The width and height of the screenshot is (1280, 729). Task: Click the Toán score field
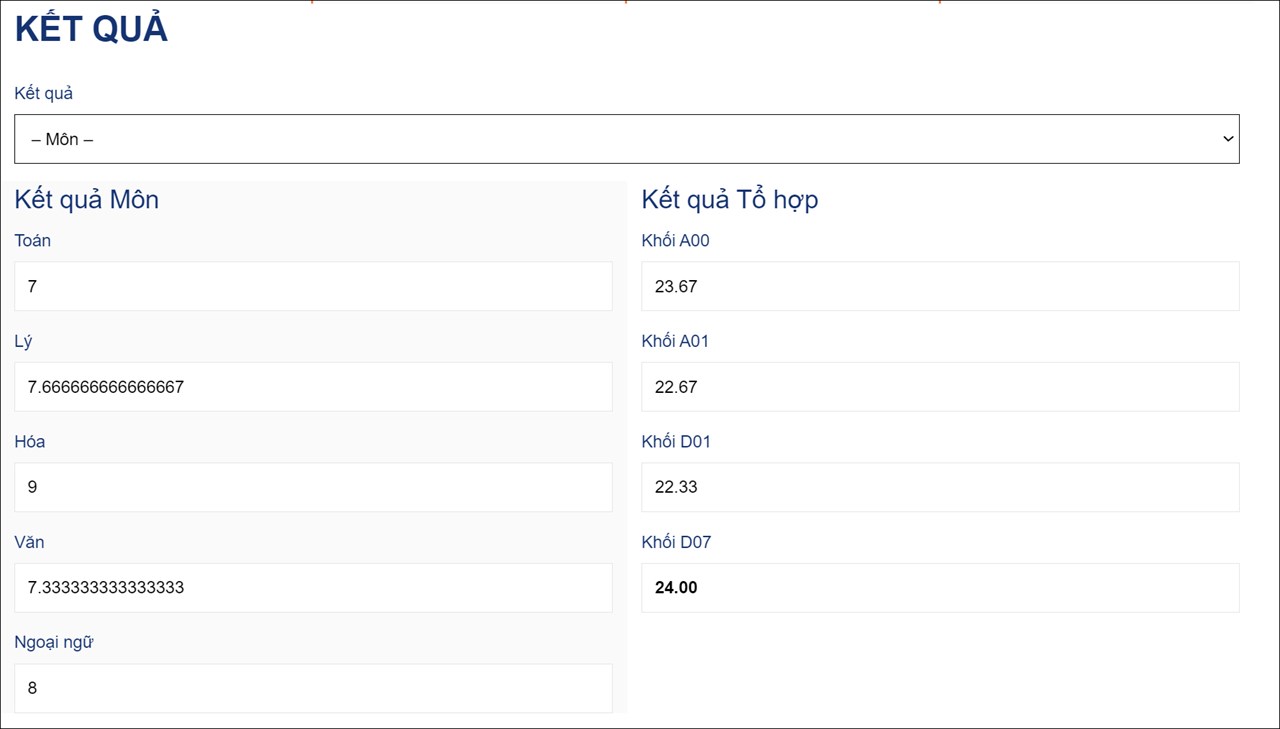pos(313,286)
